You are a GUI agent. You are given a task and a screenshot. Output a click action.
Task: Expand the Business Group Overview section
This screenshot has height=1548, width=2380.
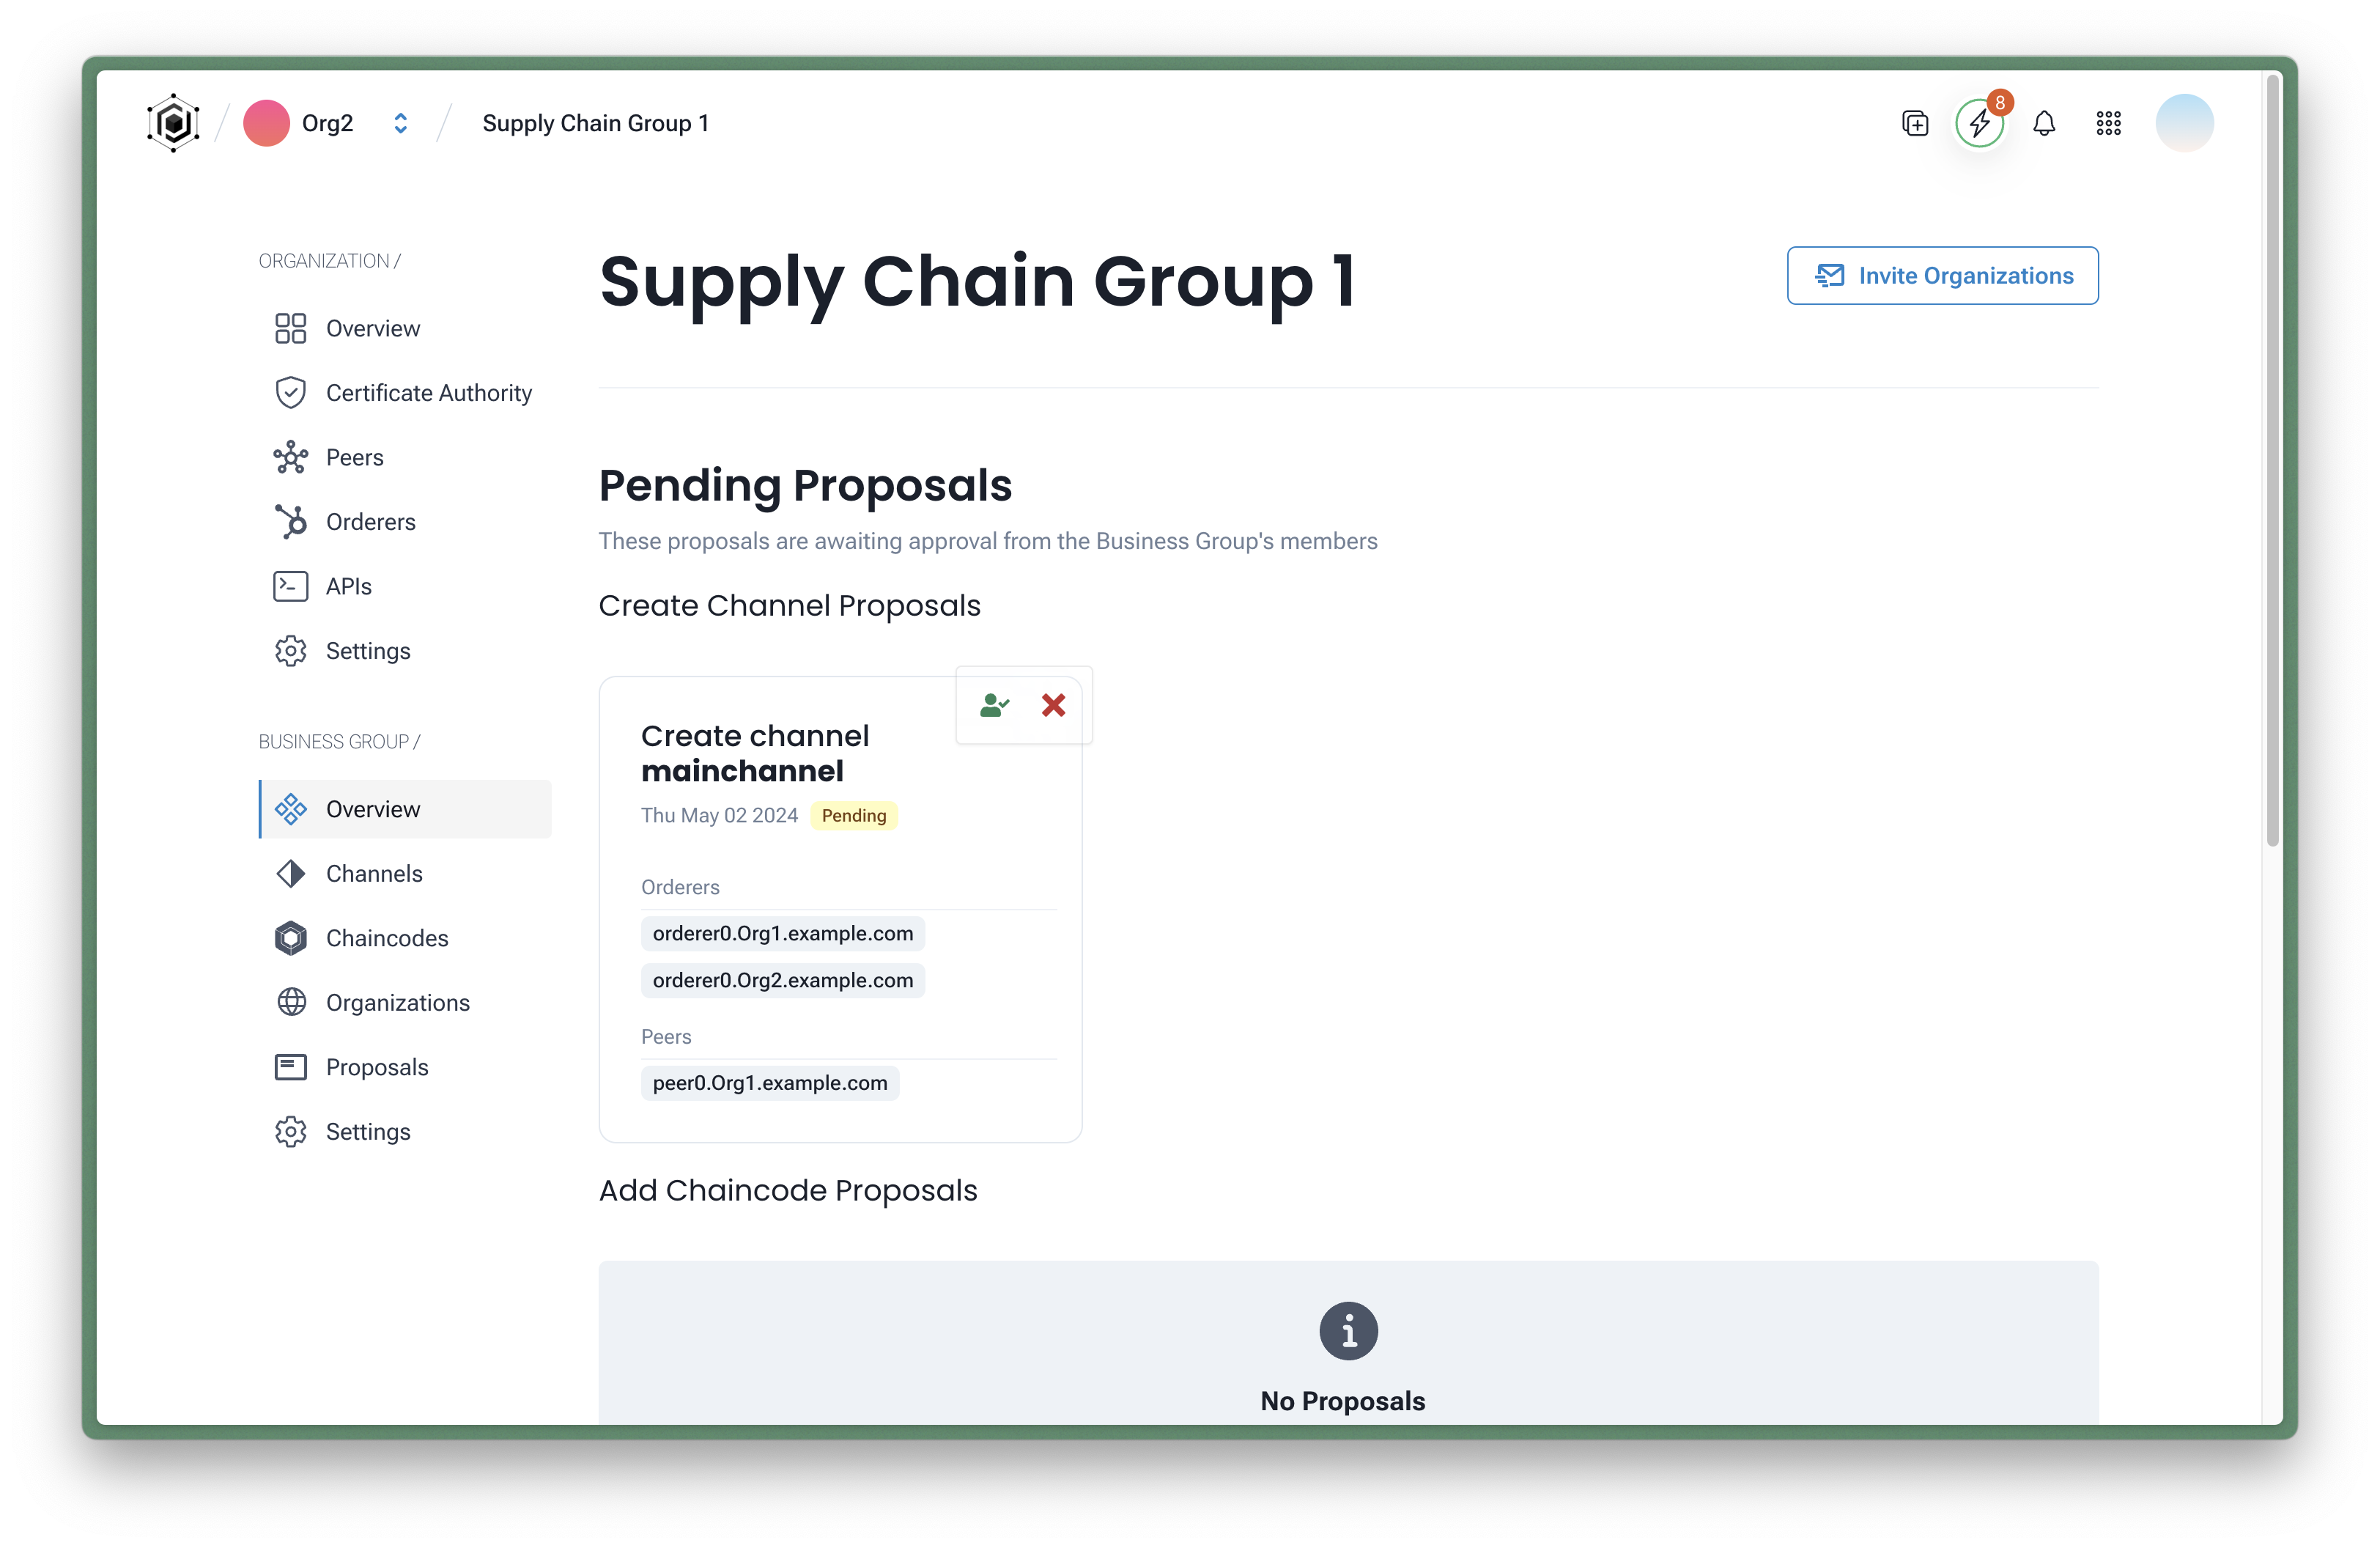click(372, 807)
